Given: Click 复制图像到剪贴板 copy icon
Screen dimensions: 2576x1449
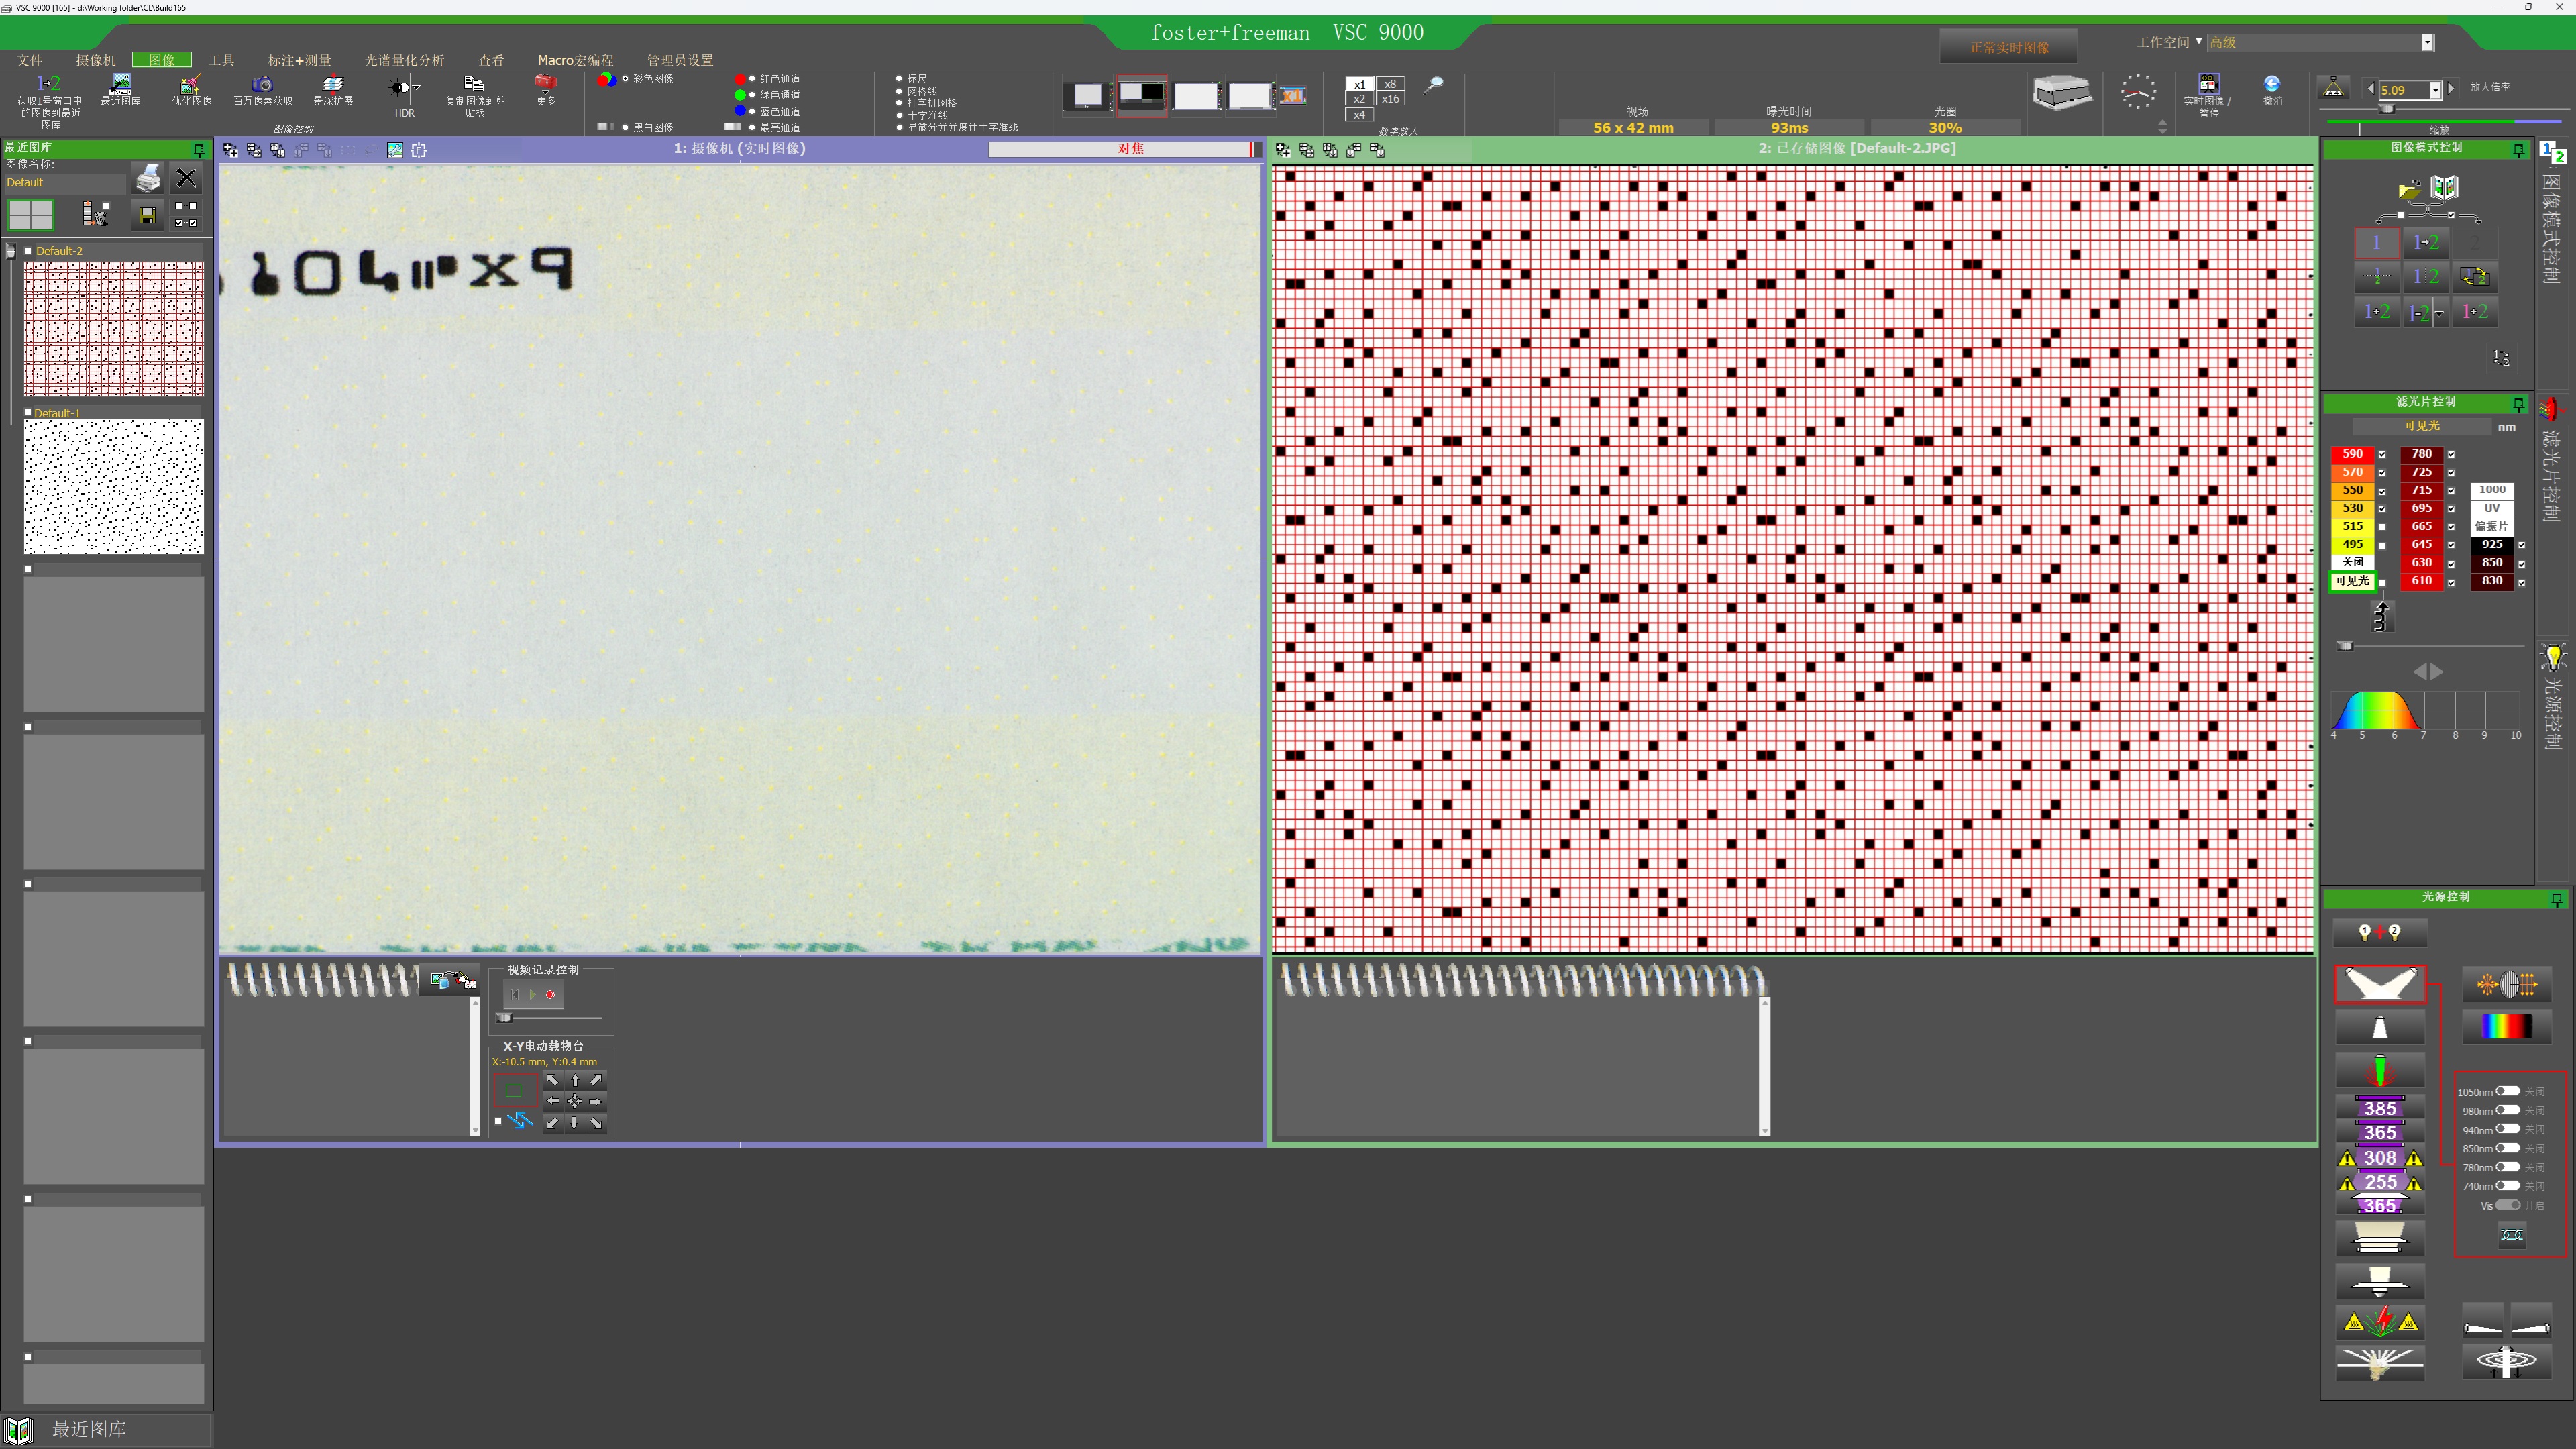Looking at the screenshot, I should point(475,84).
